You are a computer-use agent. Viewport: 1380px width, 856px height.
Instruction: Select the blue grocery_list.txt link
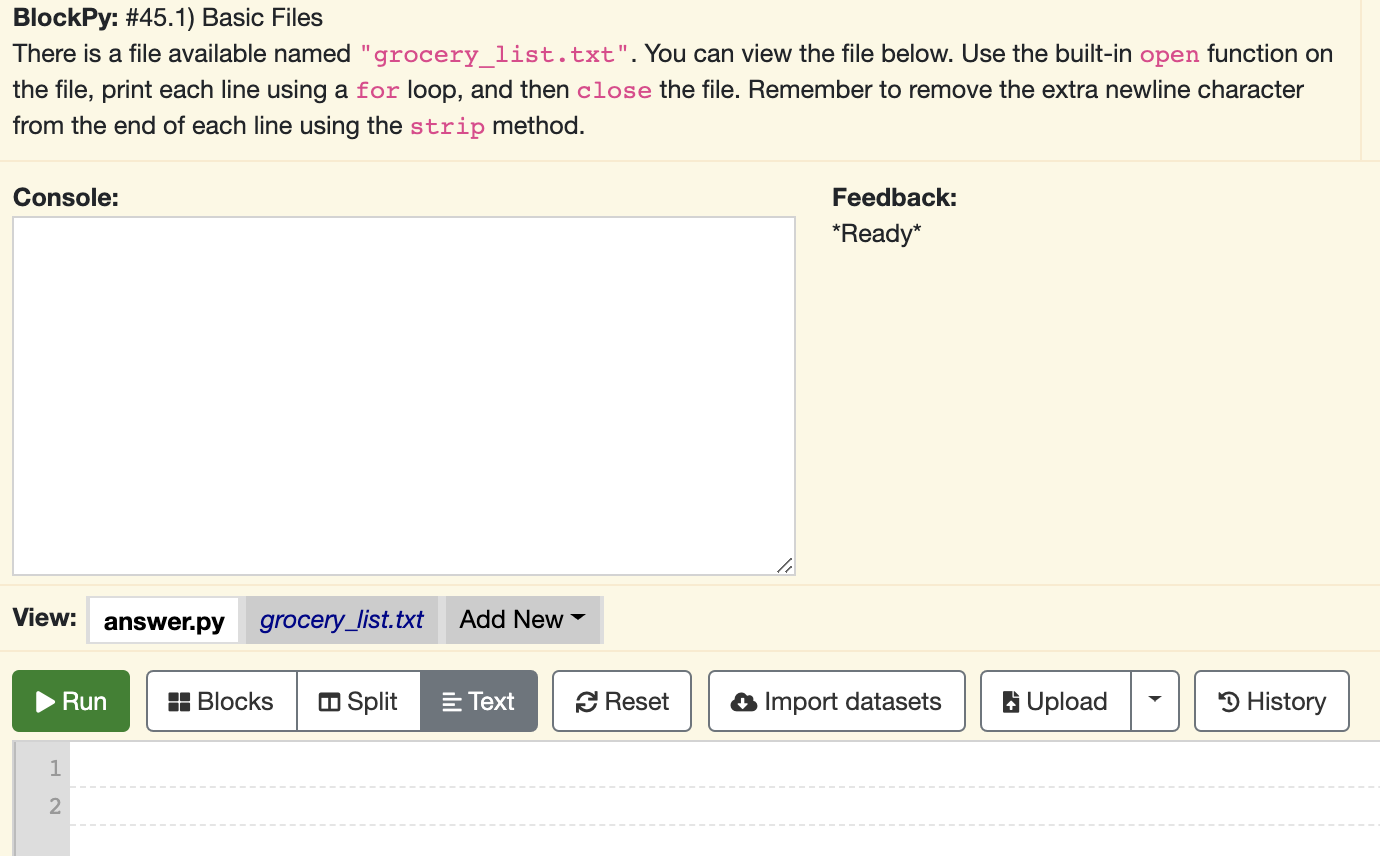(x=341, y=620)
